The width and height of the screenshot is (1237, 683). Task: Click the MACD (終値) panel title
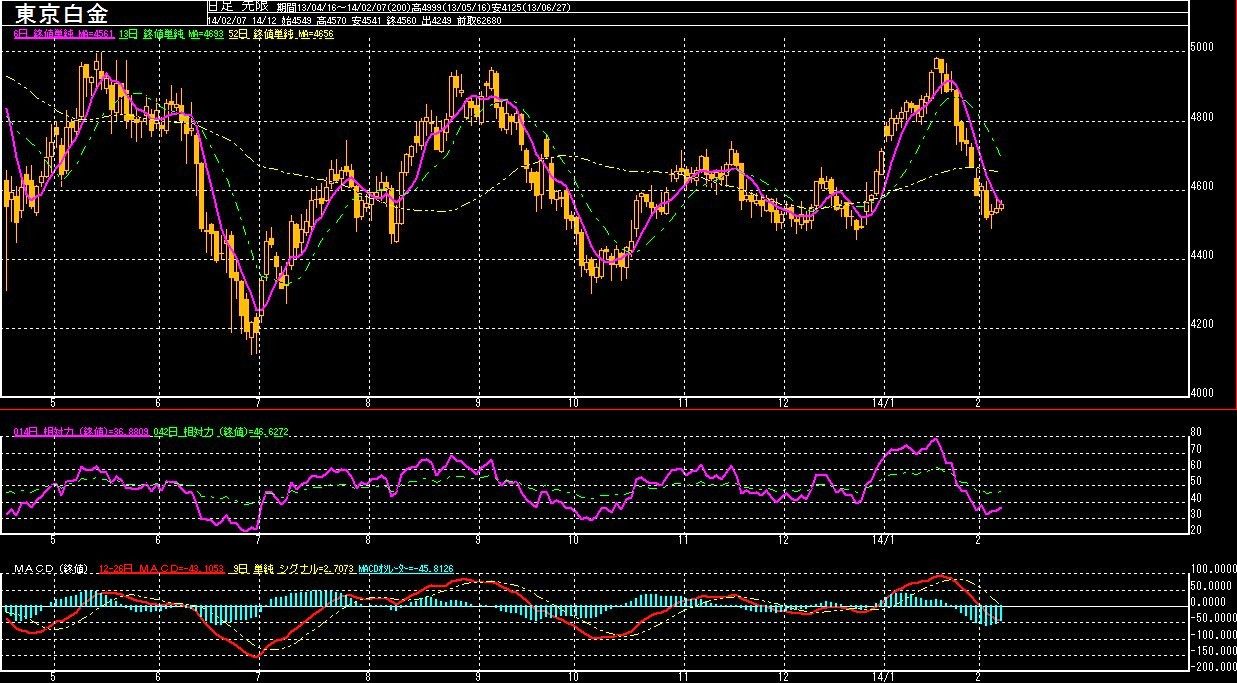pyautogui.click(x=49, y=569)
